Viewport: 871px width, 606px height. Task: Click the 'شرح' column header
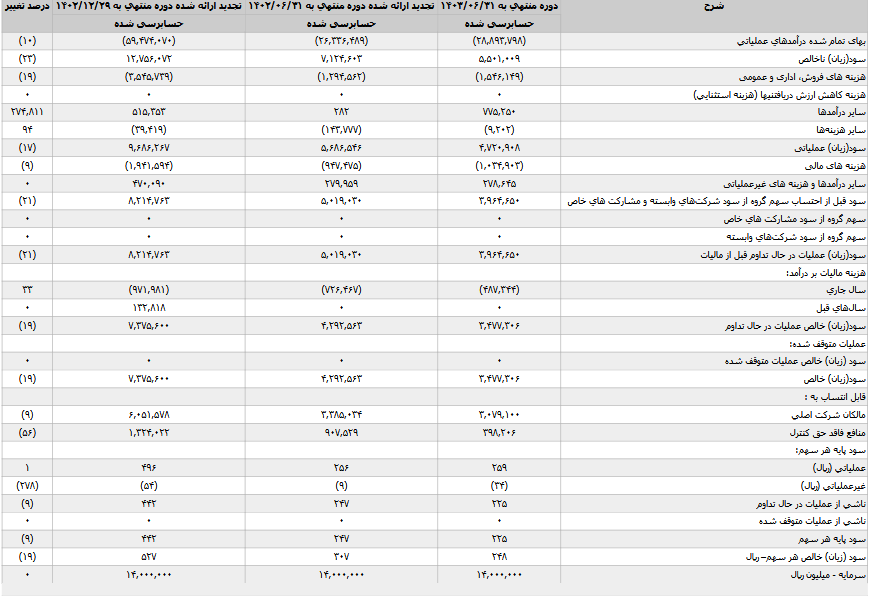[x=715, y=6]
